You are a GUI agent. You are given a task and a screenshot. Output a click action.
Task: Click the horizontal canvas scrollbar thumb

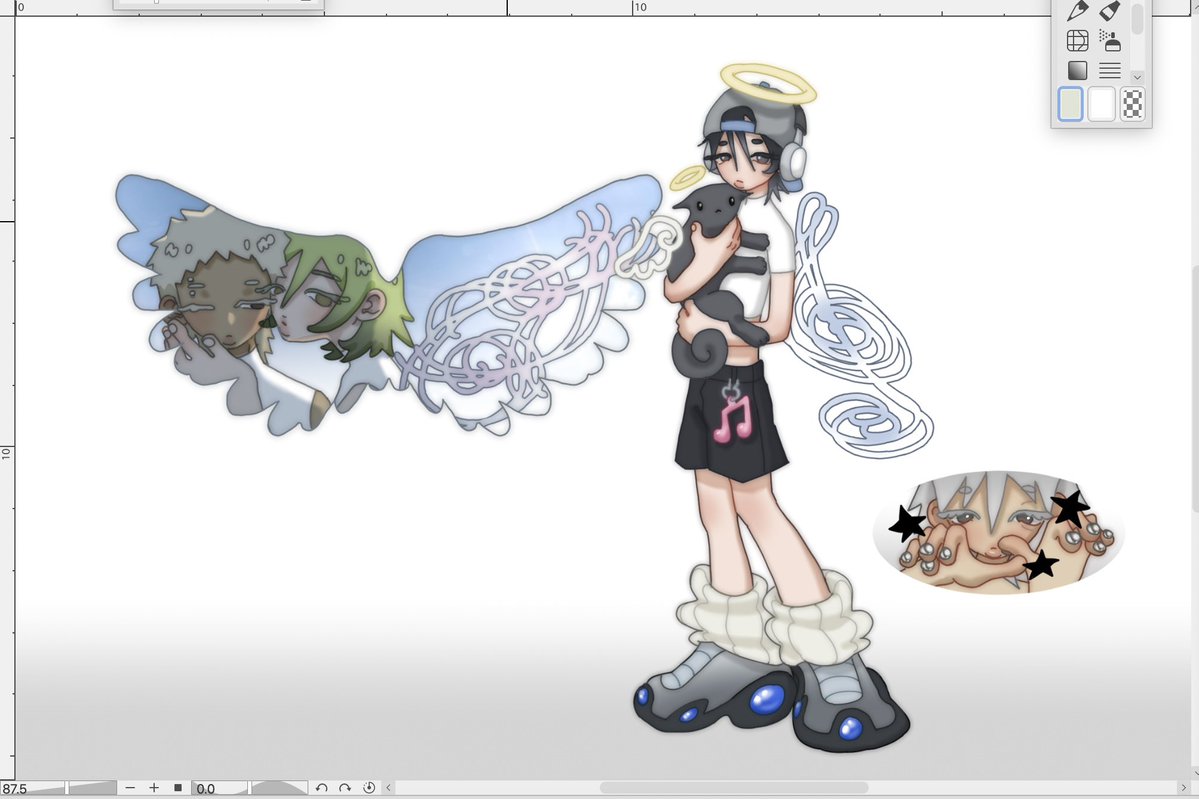click(733, 788)
